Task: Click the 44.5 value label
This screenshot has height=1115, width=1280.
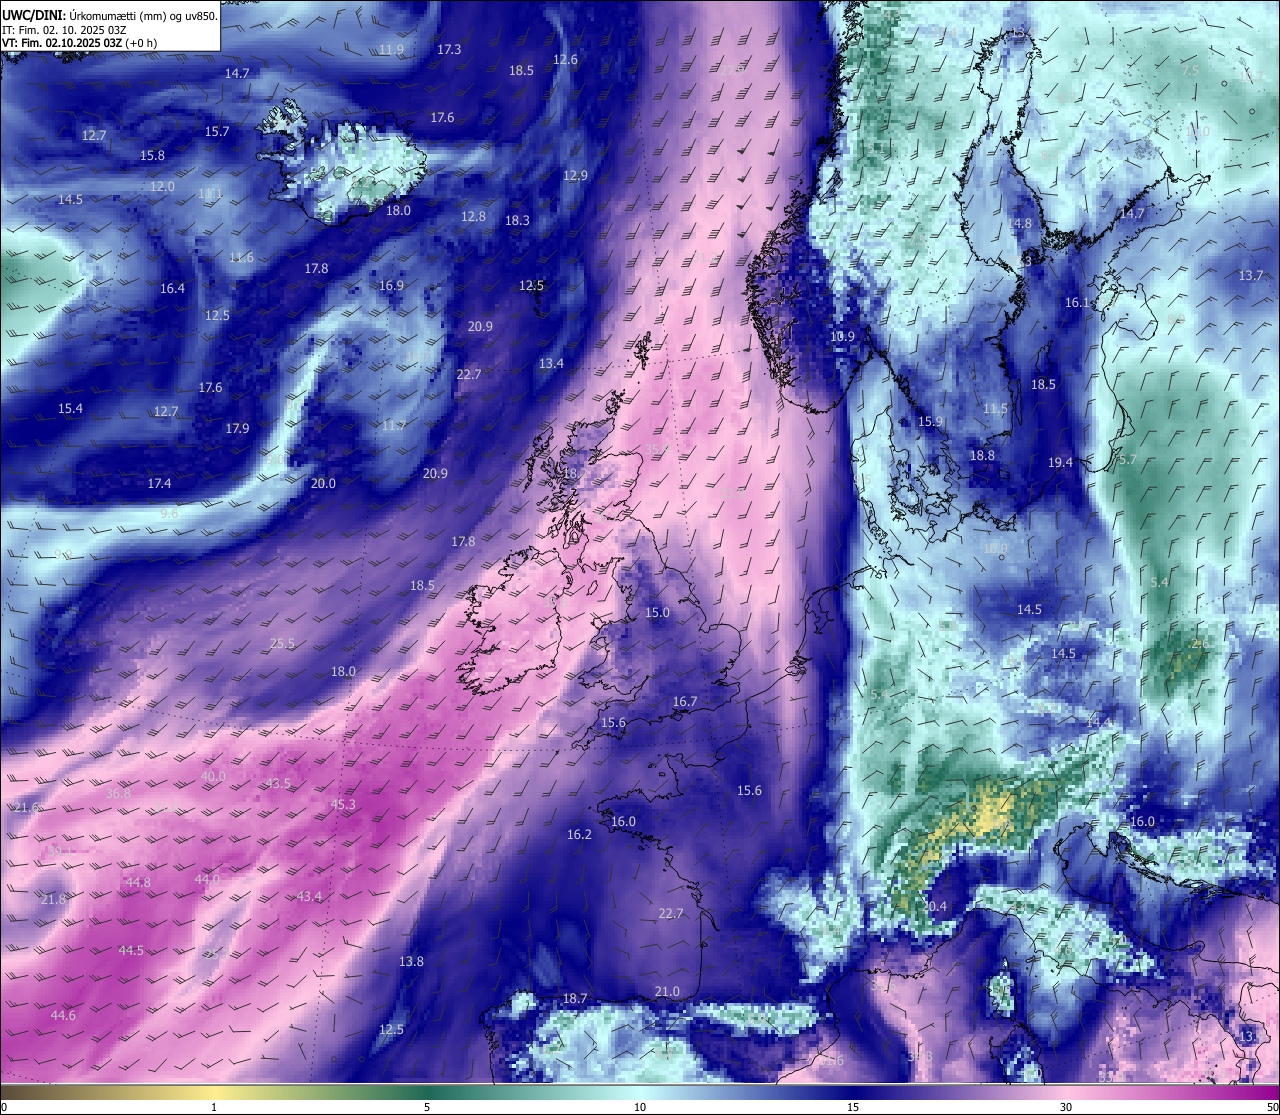Action: pos(131,950)
